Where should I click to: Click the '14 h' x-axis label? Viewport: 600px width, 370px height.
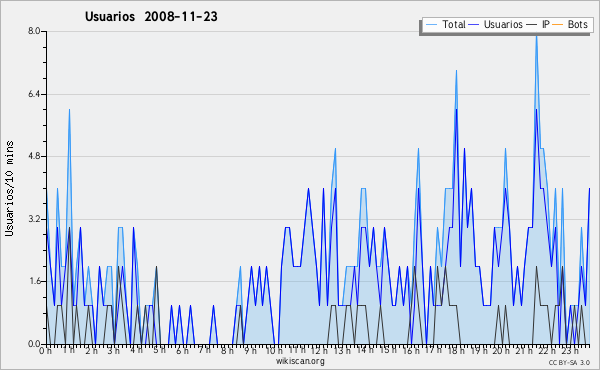point(365,350)
